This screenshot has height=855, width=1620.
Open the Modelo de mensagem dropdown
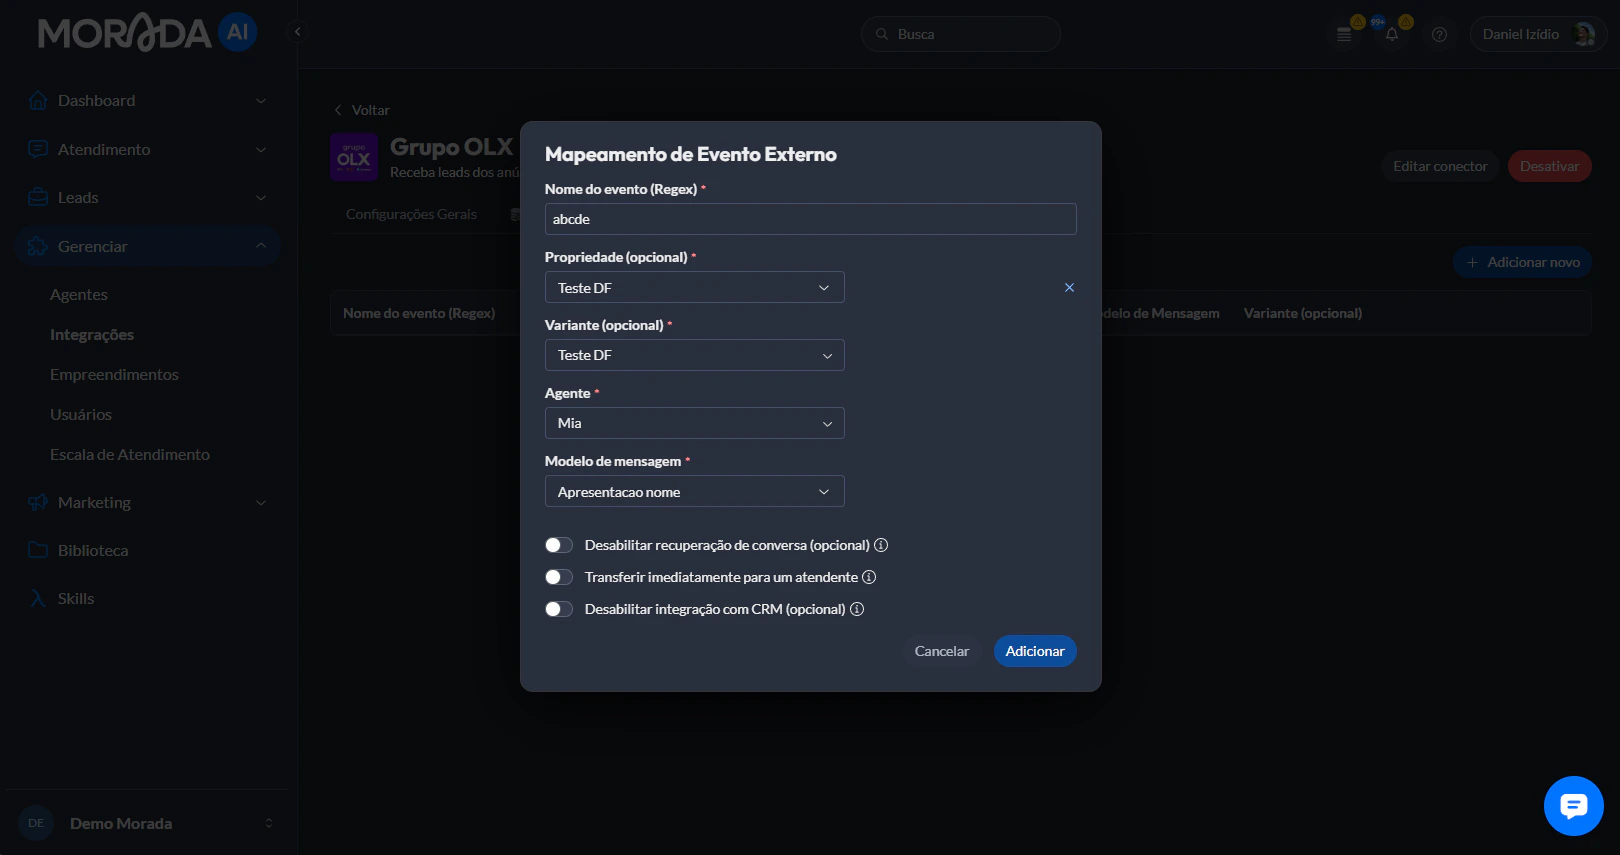pos(694,491)
